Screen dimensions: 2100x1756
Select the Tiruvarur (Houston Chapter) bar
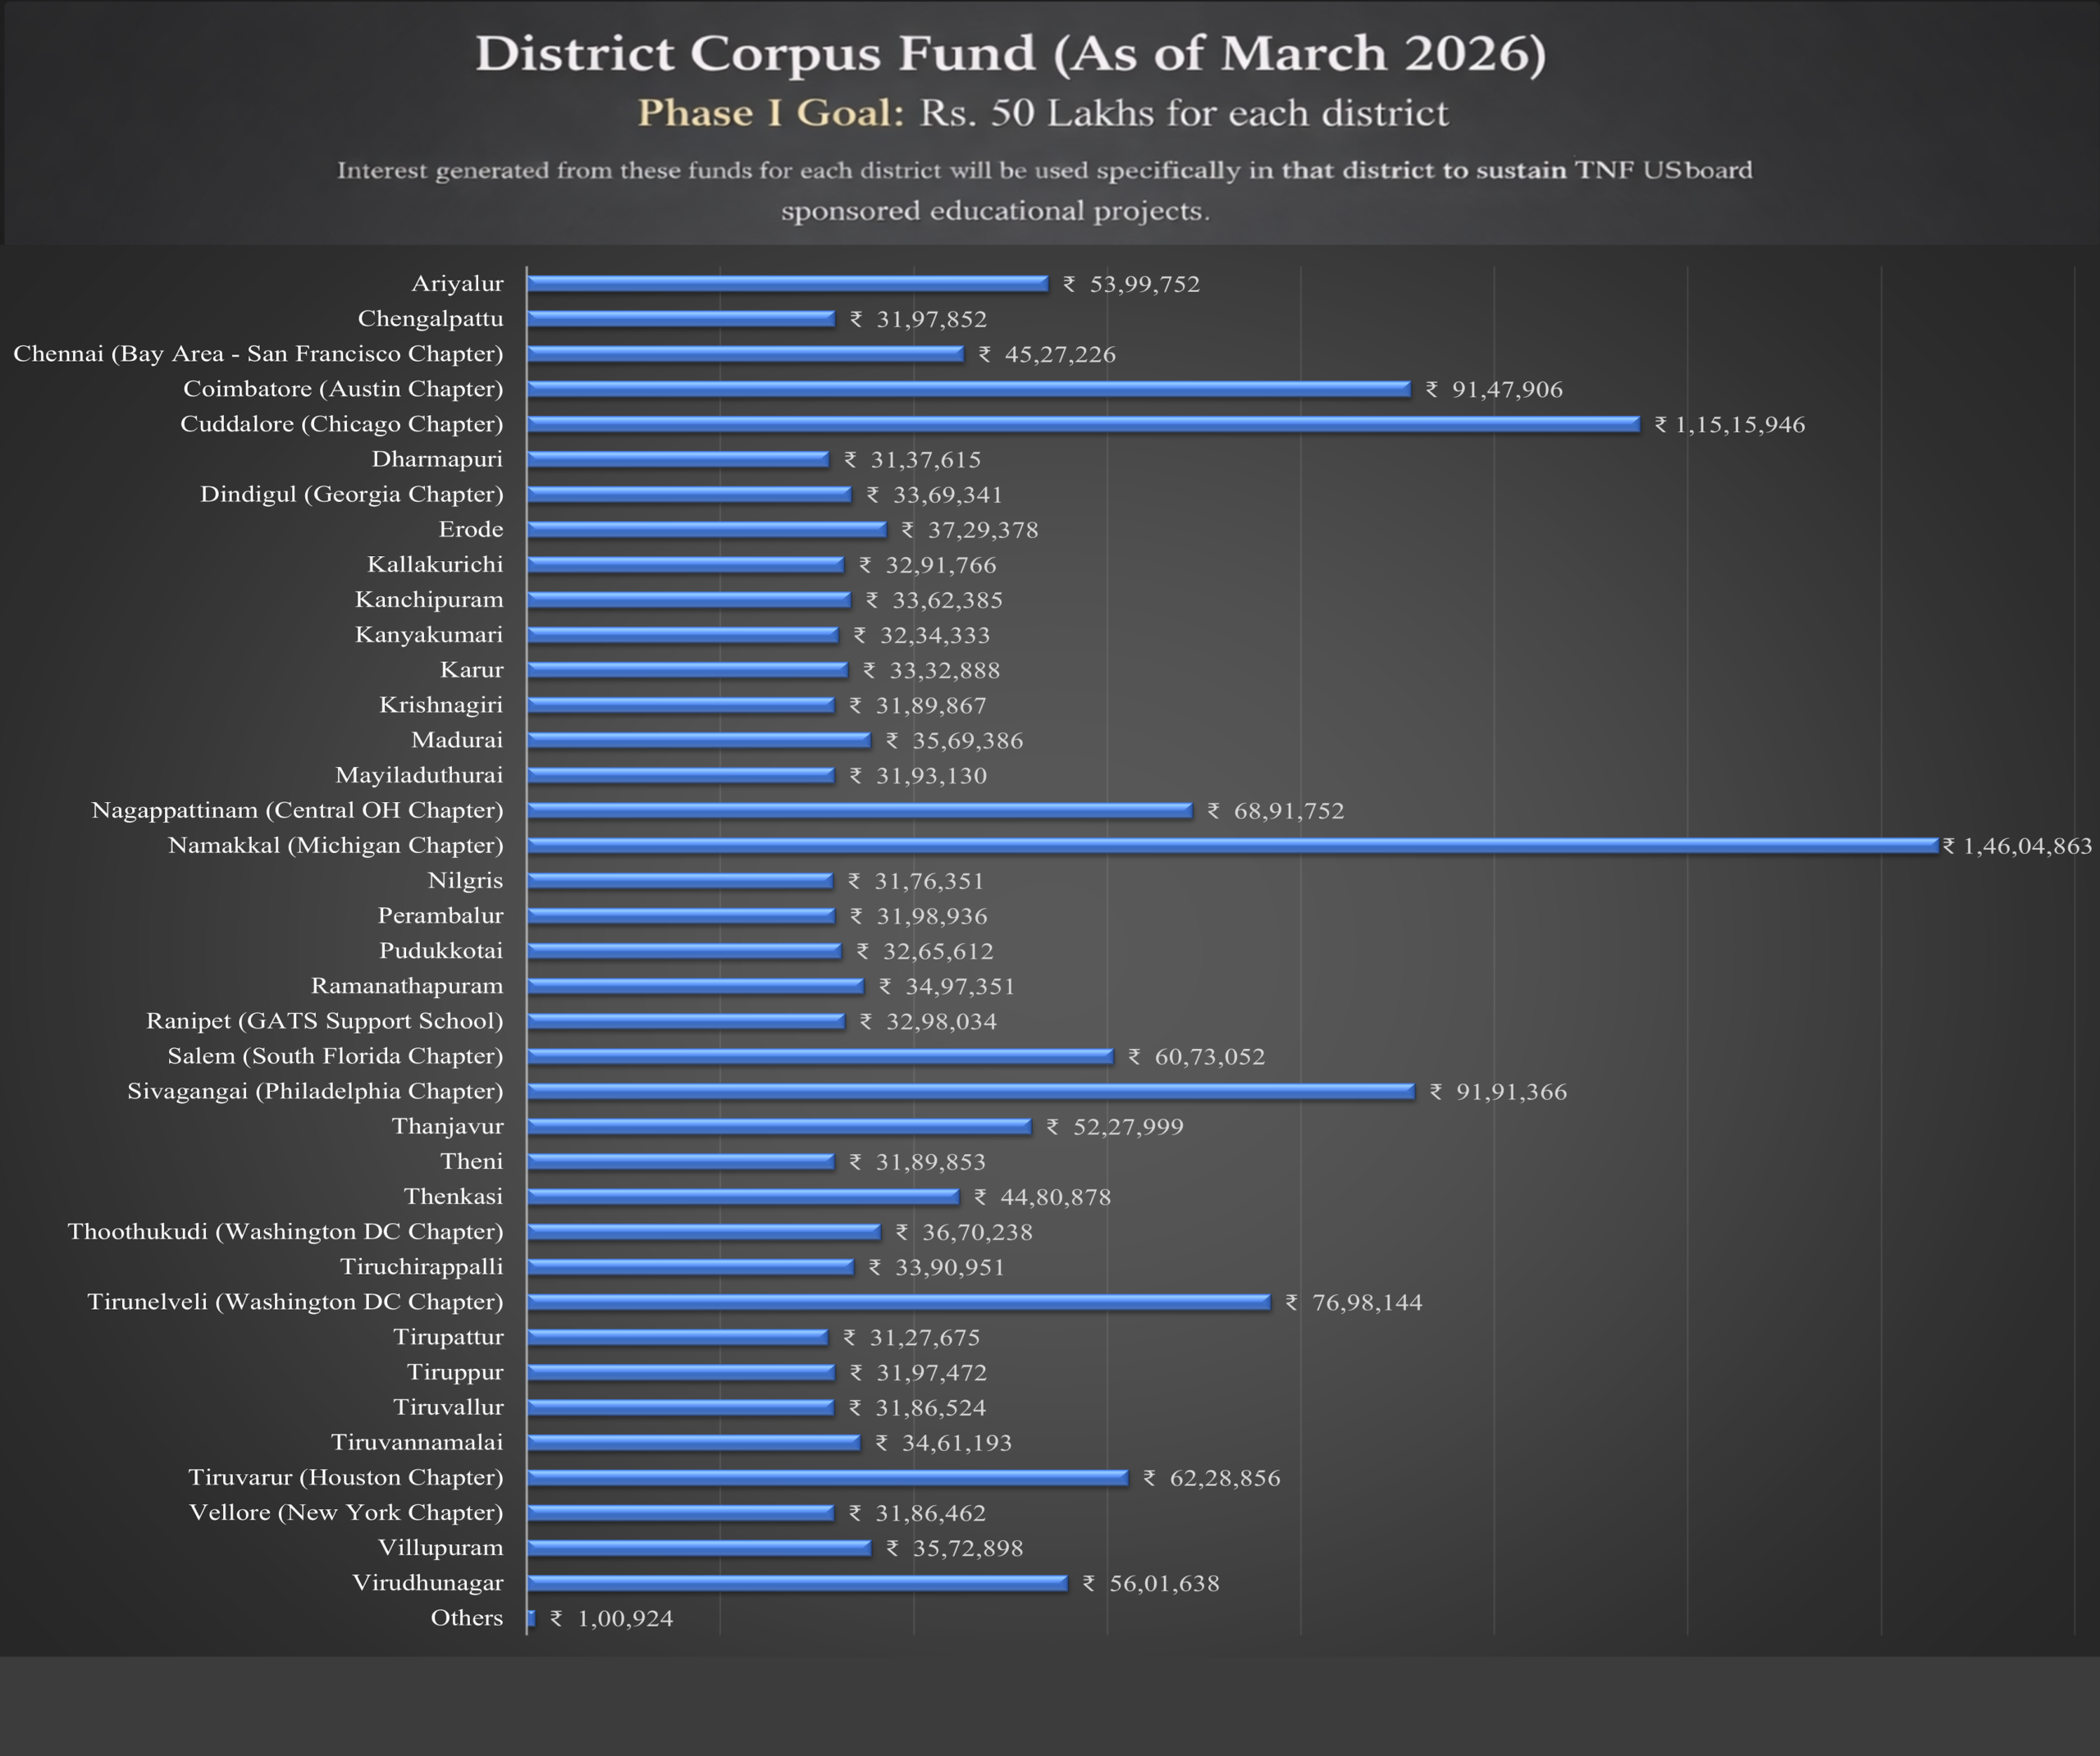click(827, 1477)
